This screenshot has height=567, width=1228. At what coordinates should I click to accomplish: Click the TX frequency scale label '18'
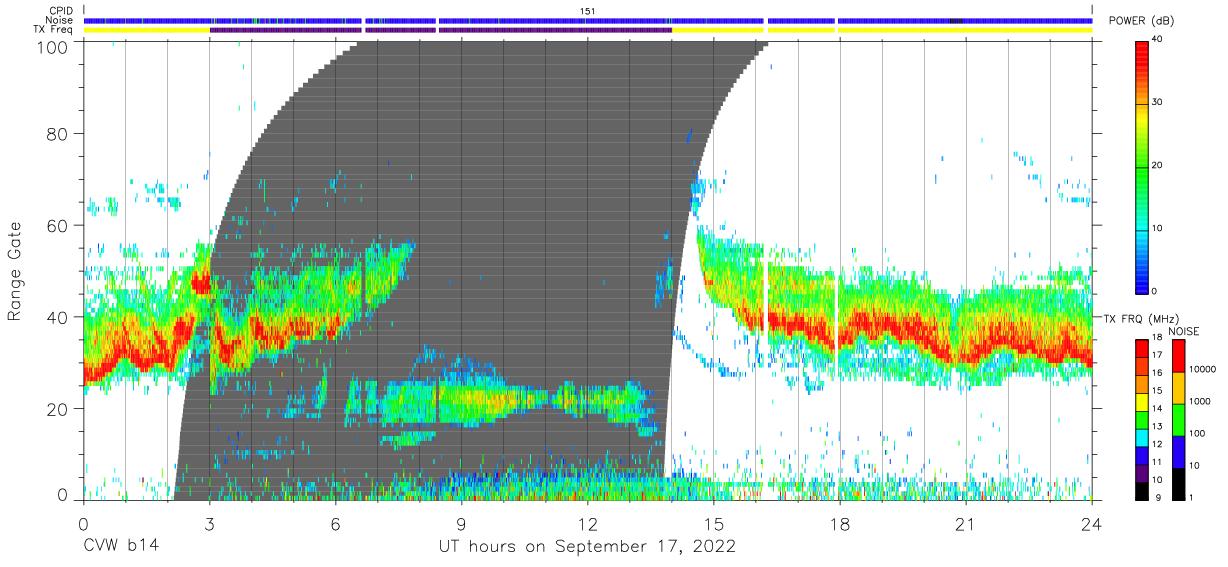click(x=1159, y=339)
